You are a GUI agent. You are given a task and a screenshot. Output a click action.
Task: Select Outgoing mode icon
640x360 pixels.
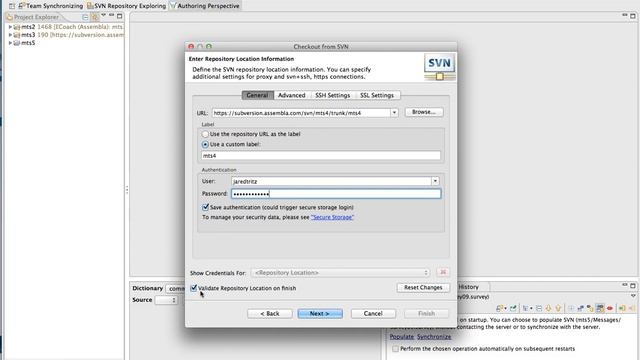pyautogui.click(x=590, y=308)
